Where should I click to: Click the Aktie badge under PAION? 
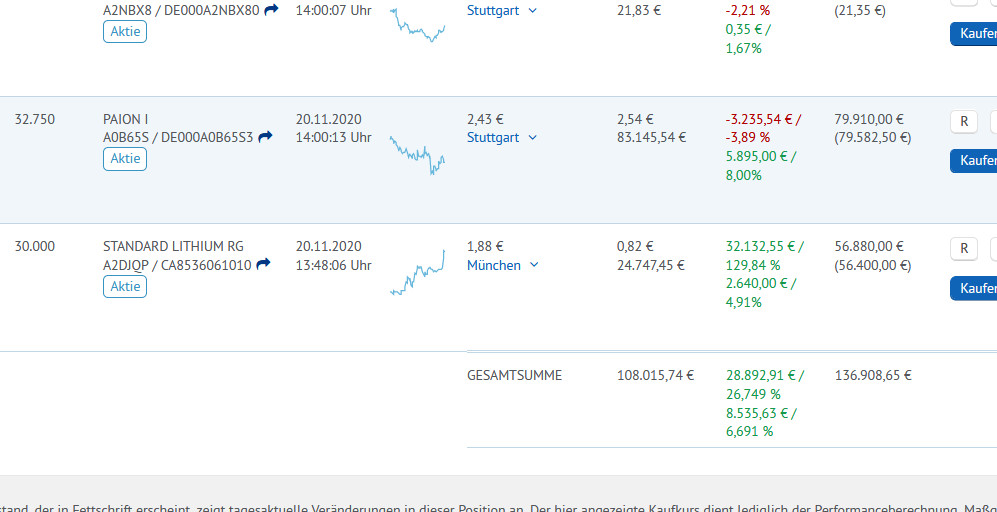pyautogui.click(x=125, y=159)
